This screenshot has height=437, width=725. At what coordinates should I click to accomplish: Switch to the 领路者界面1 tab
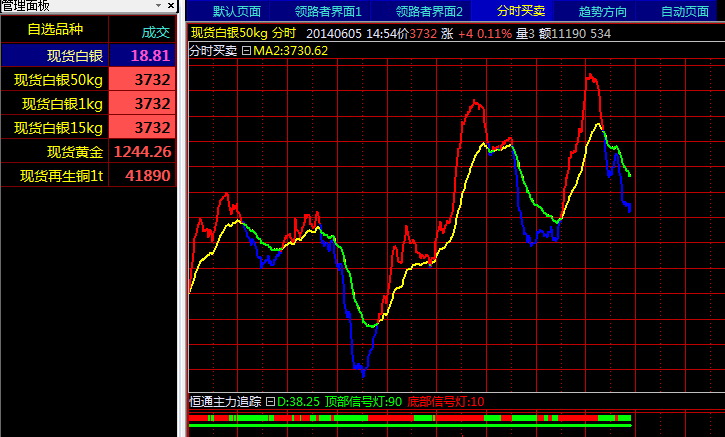pyautogui.click(x=328, y=11)
